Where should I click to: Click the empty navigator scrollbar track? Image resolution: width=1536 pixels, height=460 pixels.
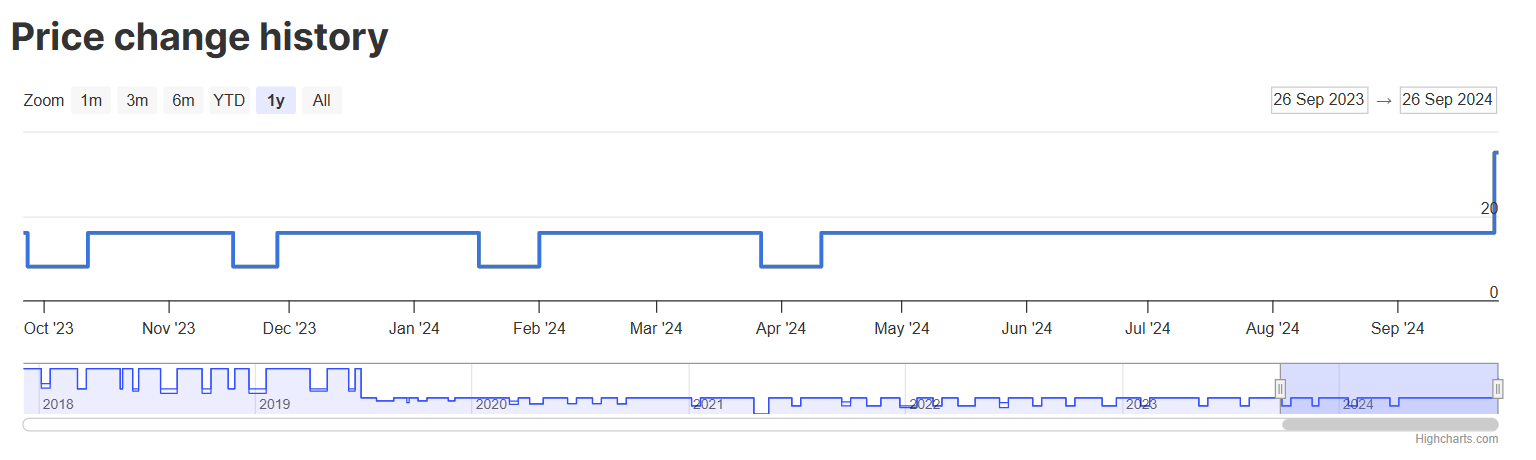tap(650, 425)
